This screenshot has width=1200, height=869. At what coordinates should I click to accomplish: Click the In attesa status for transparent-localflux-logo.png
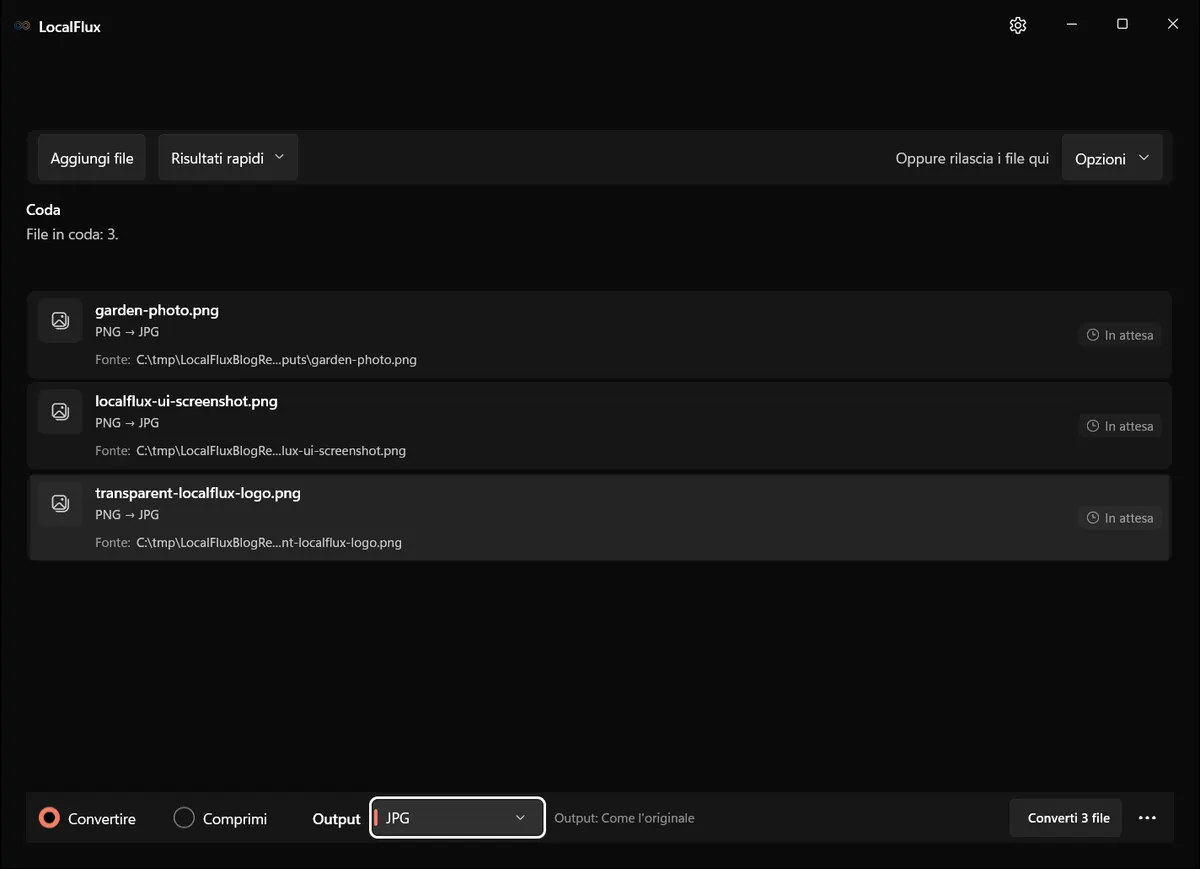tap(1120, 518)
